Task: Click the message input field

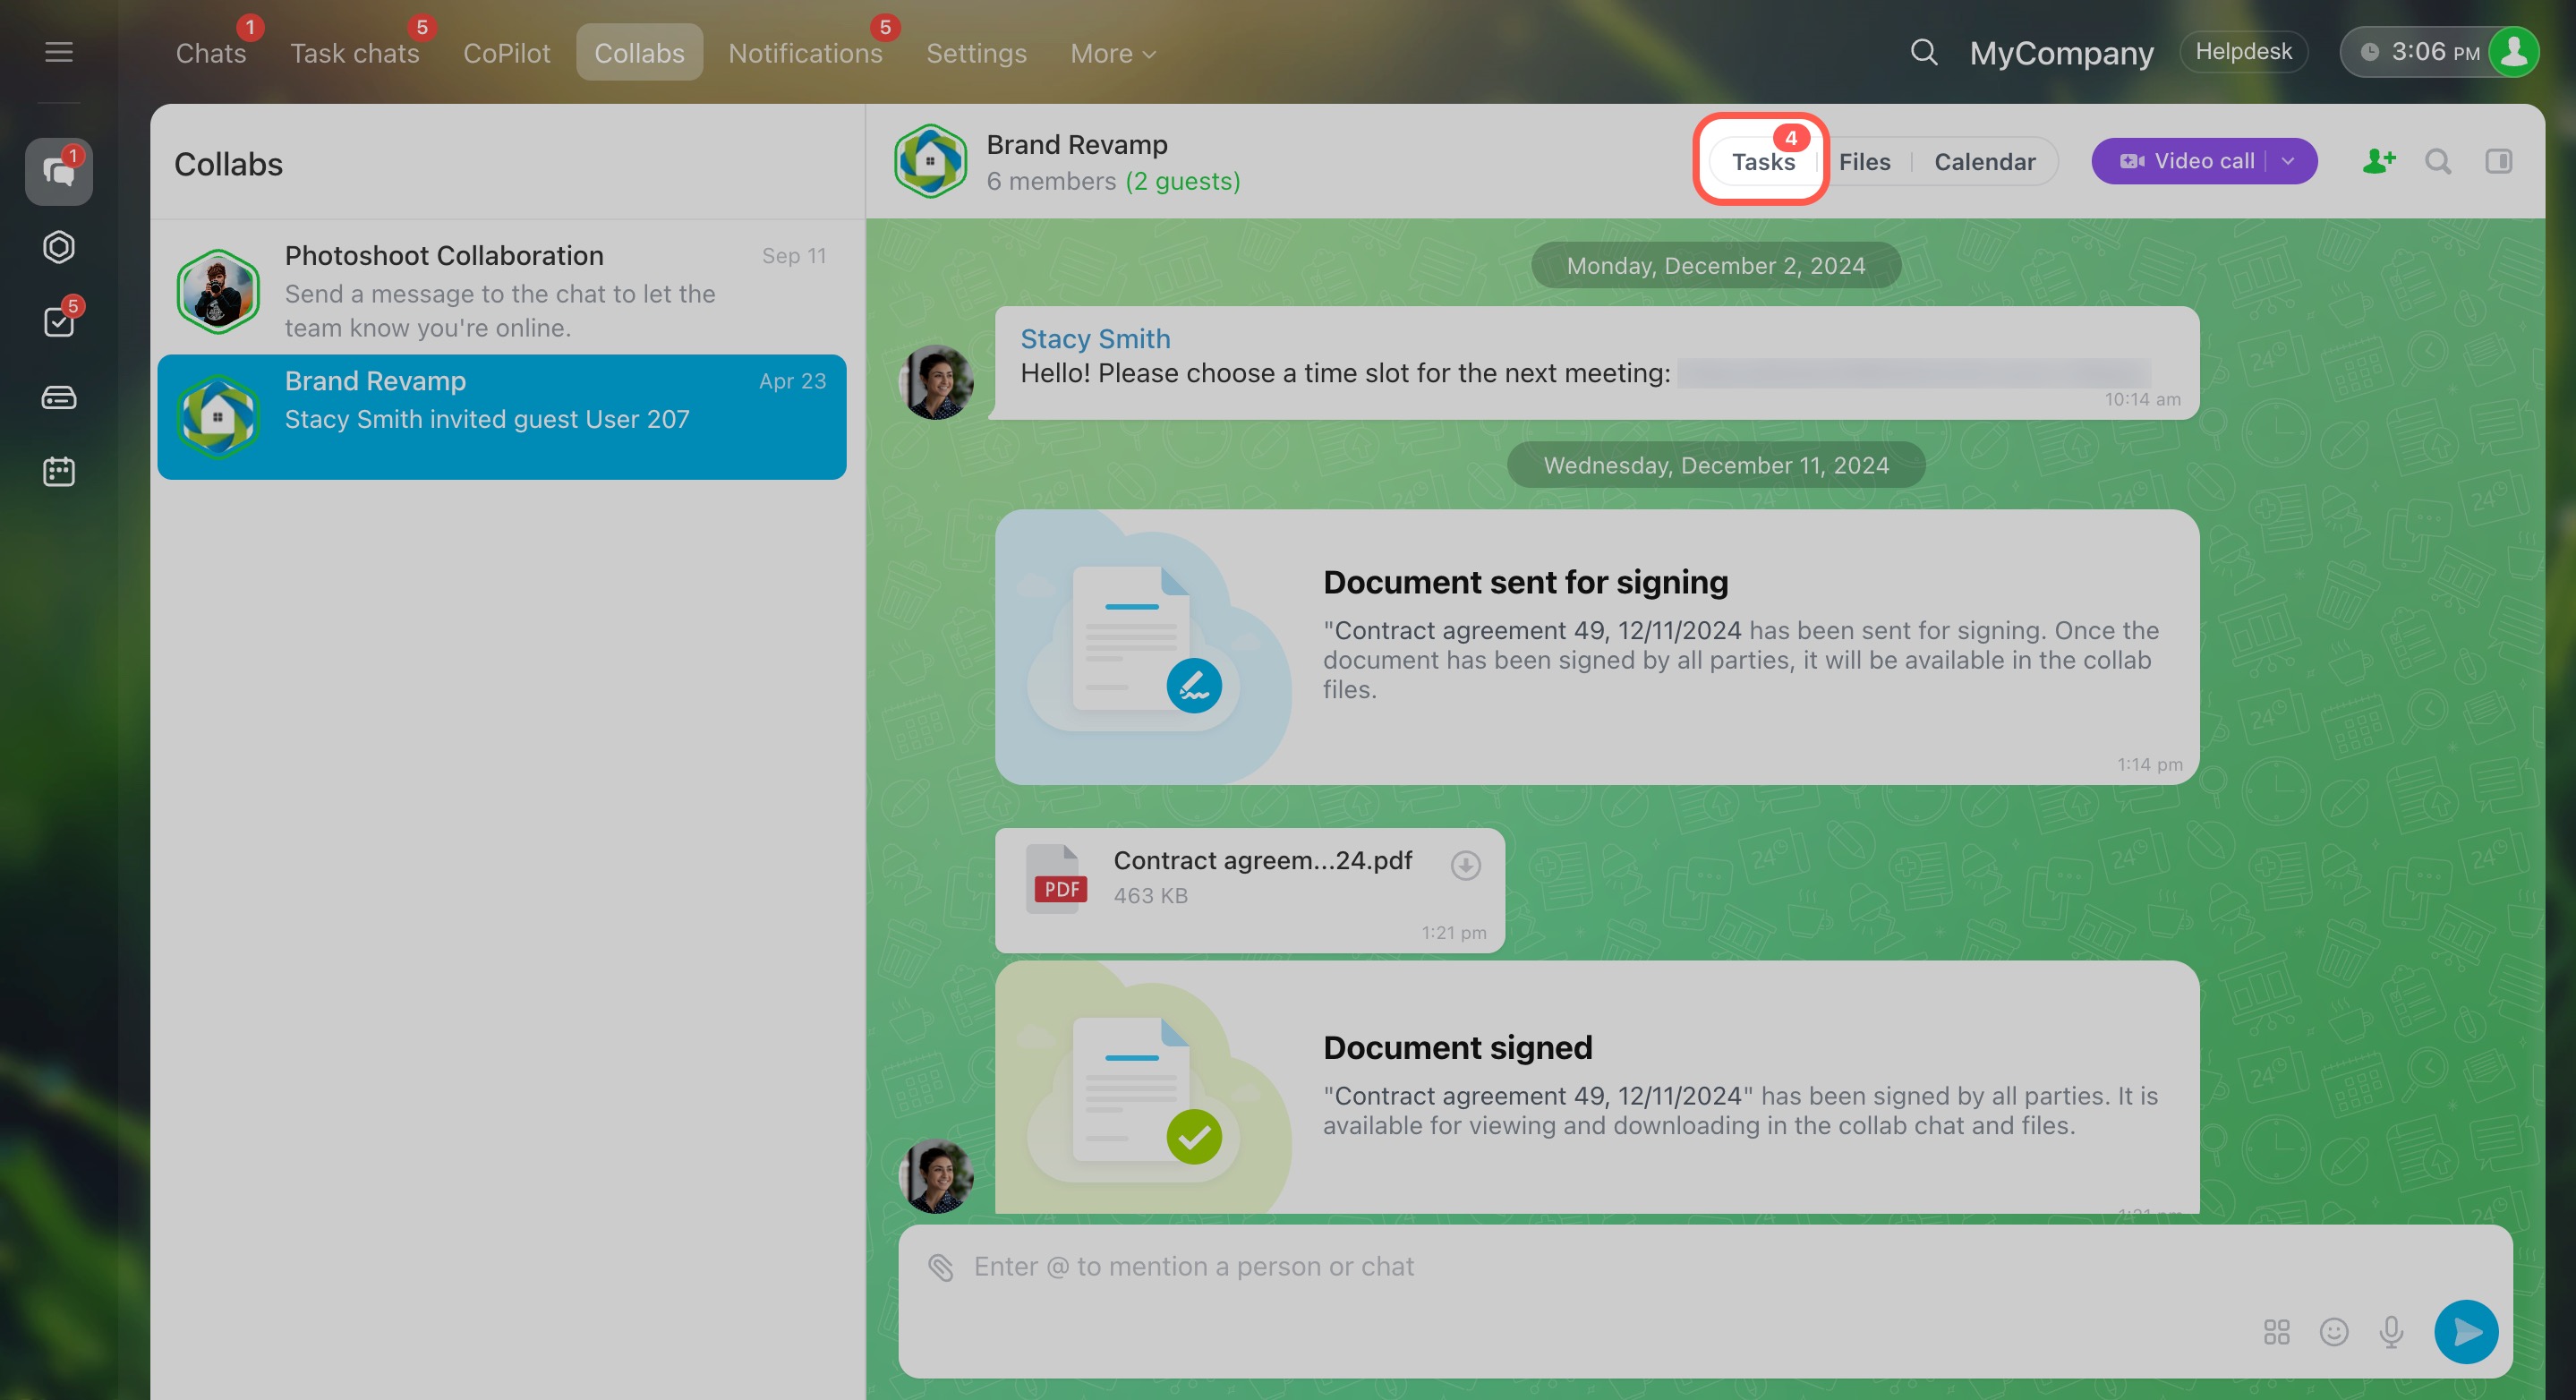Action: tap(1600, 1267)
